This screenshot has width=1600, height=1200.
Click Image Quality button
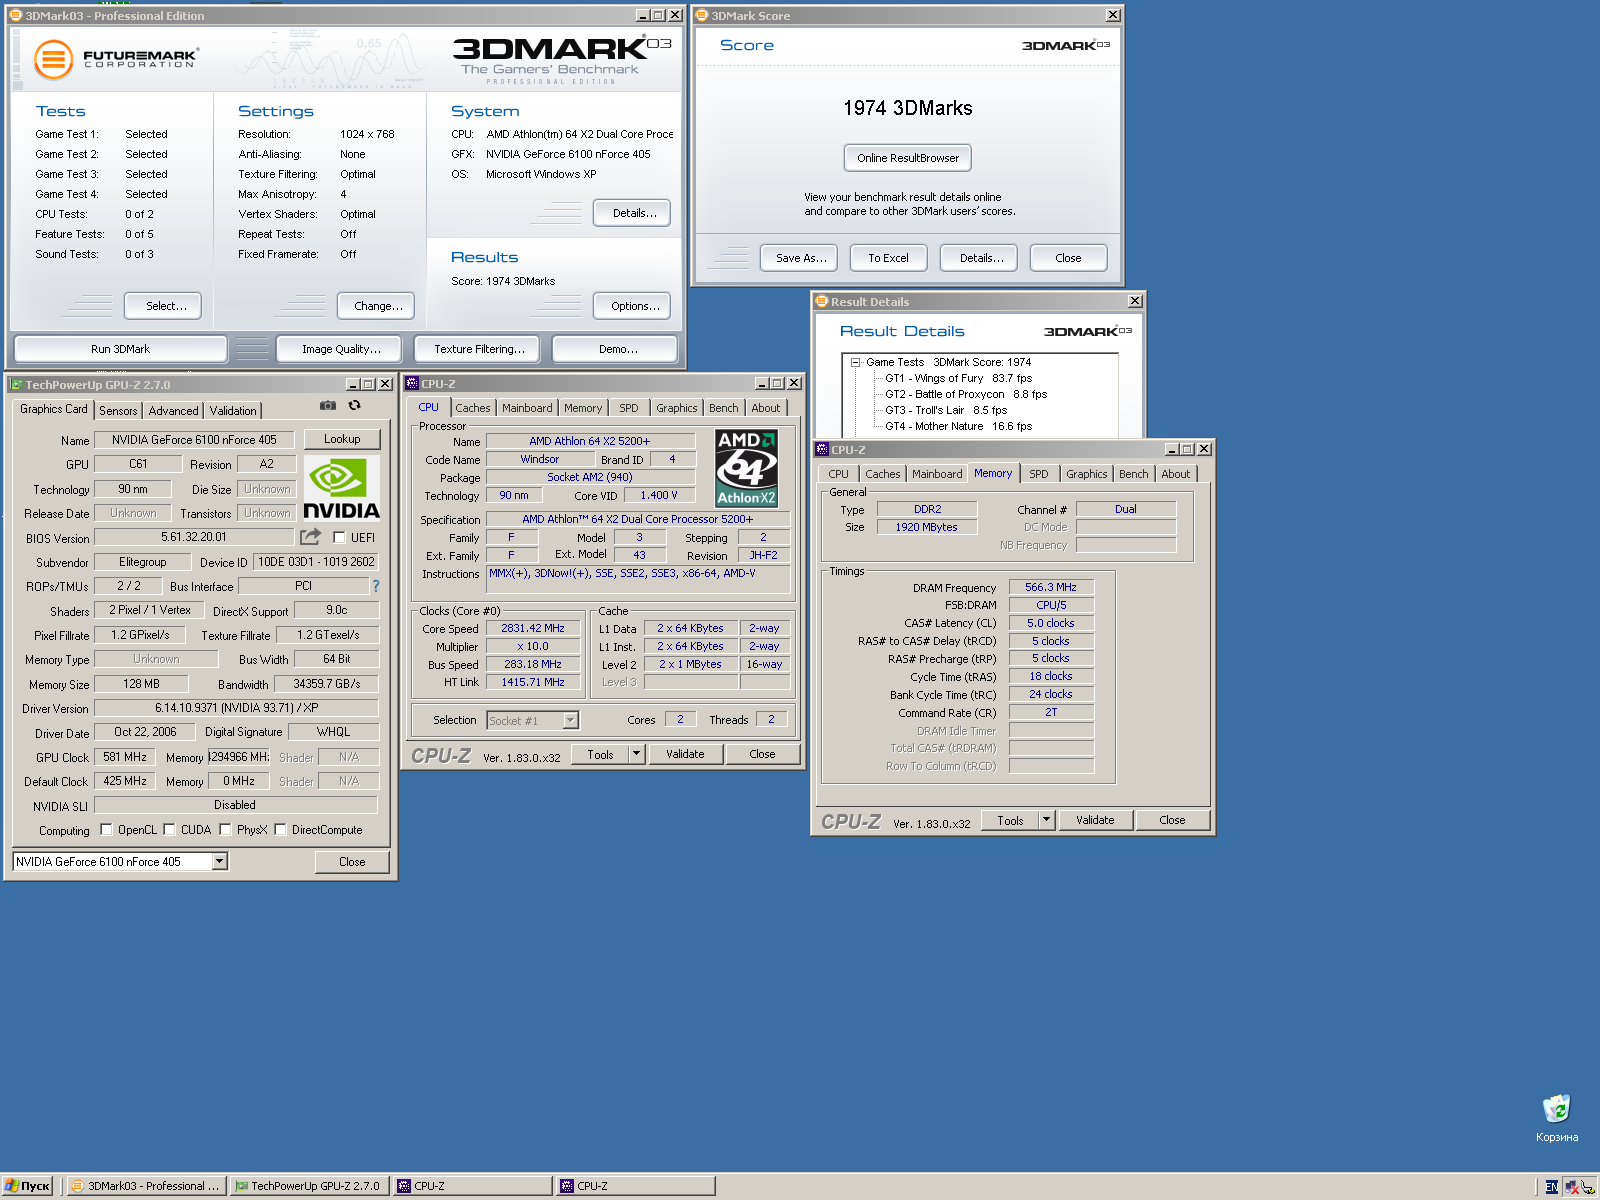pyautogui.click(x=341, y=349)
